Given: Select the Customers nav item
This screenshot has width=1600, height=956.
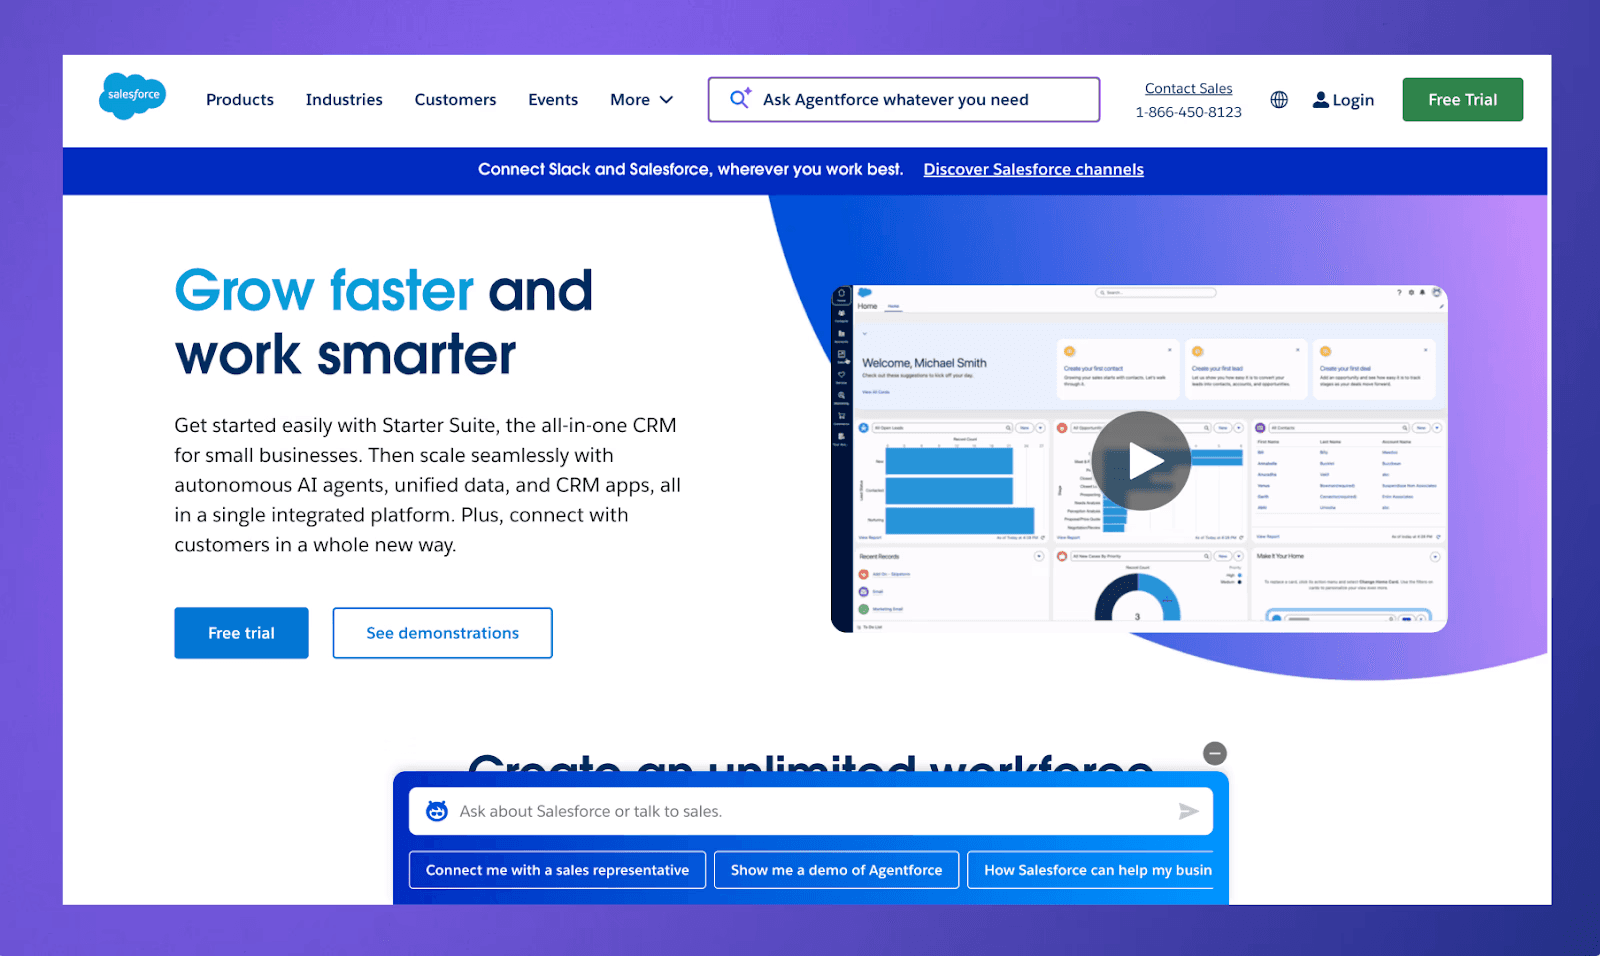Looking at the screenshot, I should click(455, 99).
